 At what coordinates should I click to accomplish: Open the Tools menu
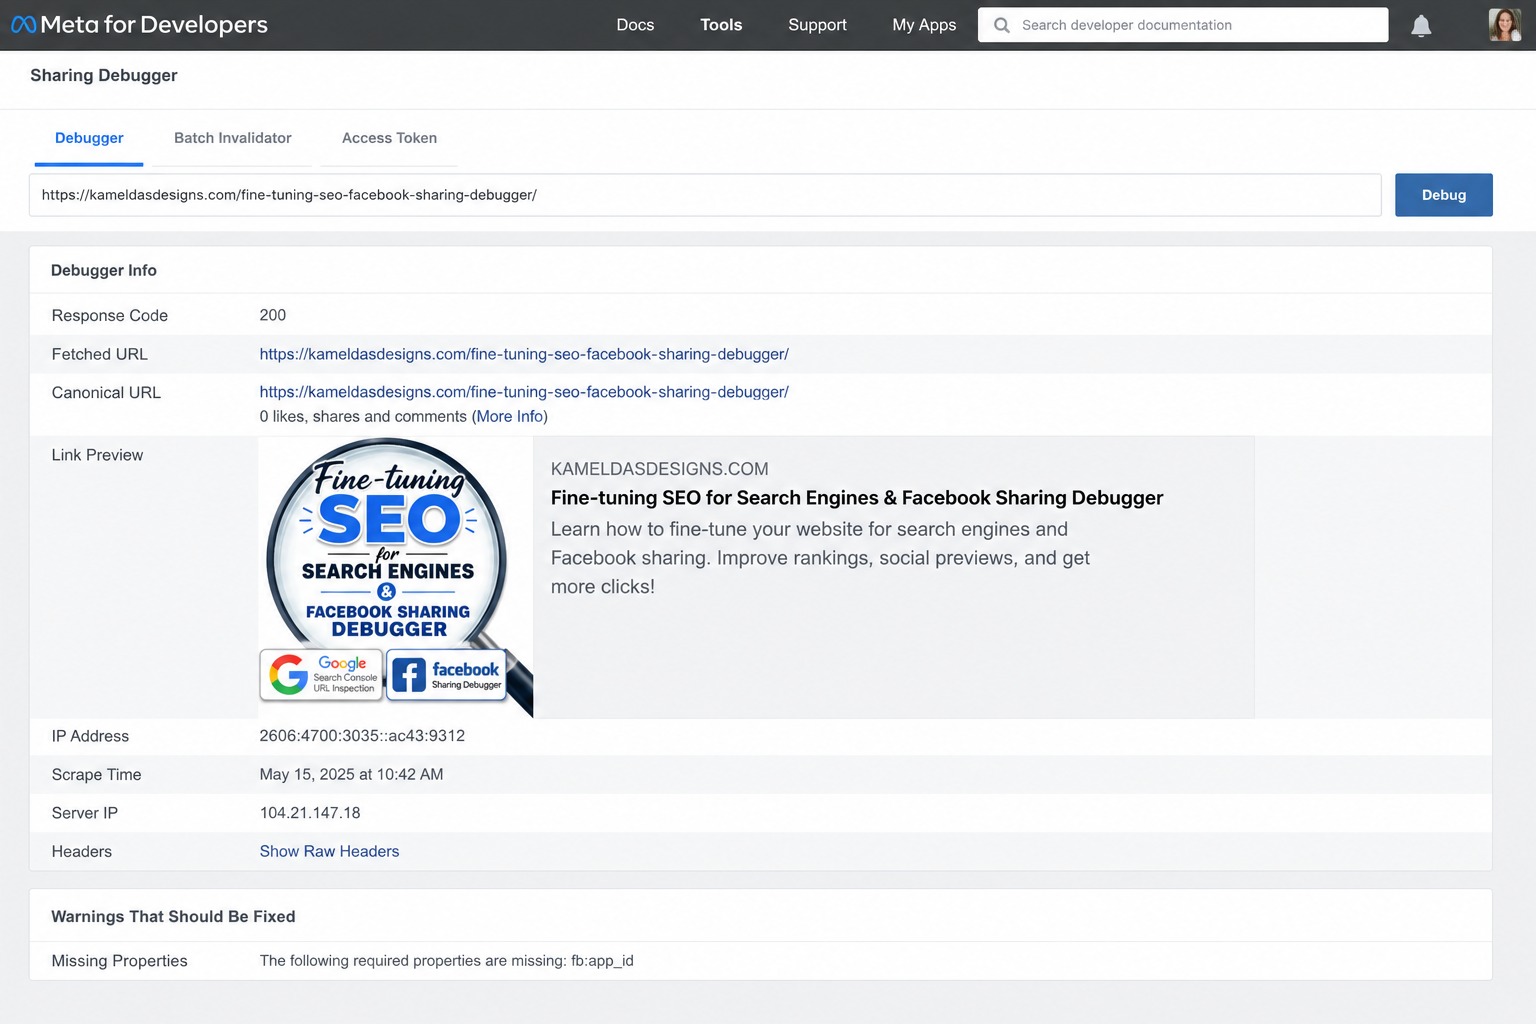point(721,25)
